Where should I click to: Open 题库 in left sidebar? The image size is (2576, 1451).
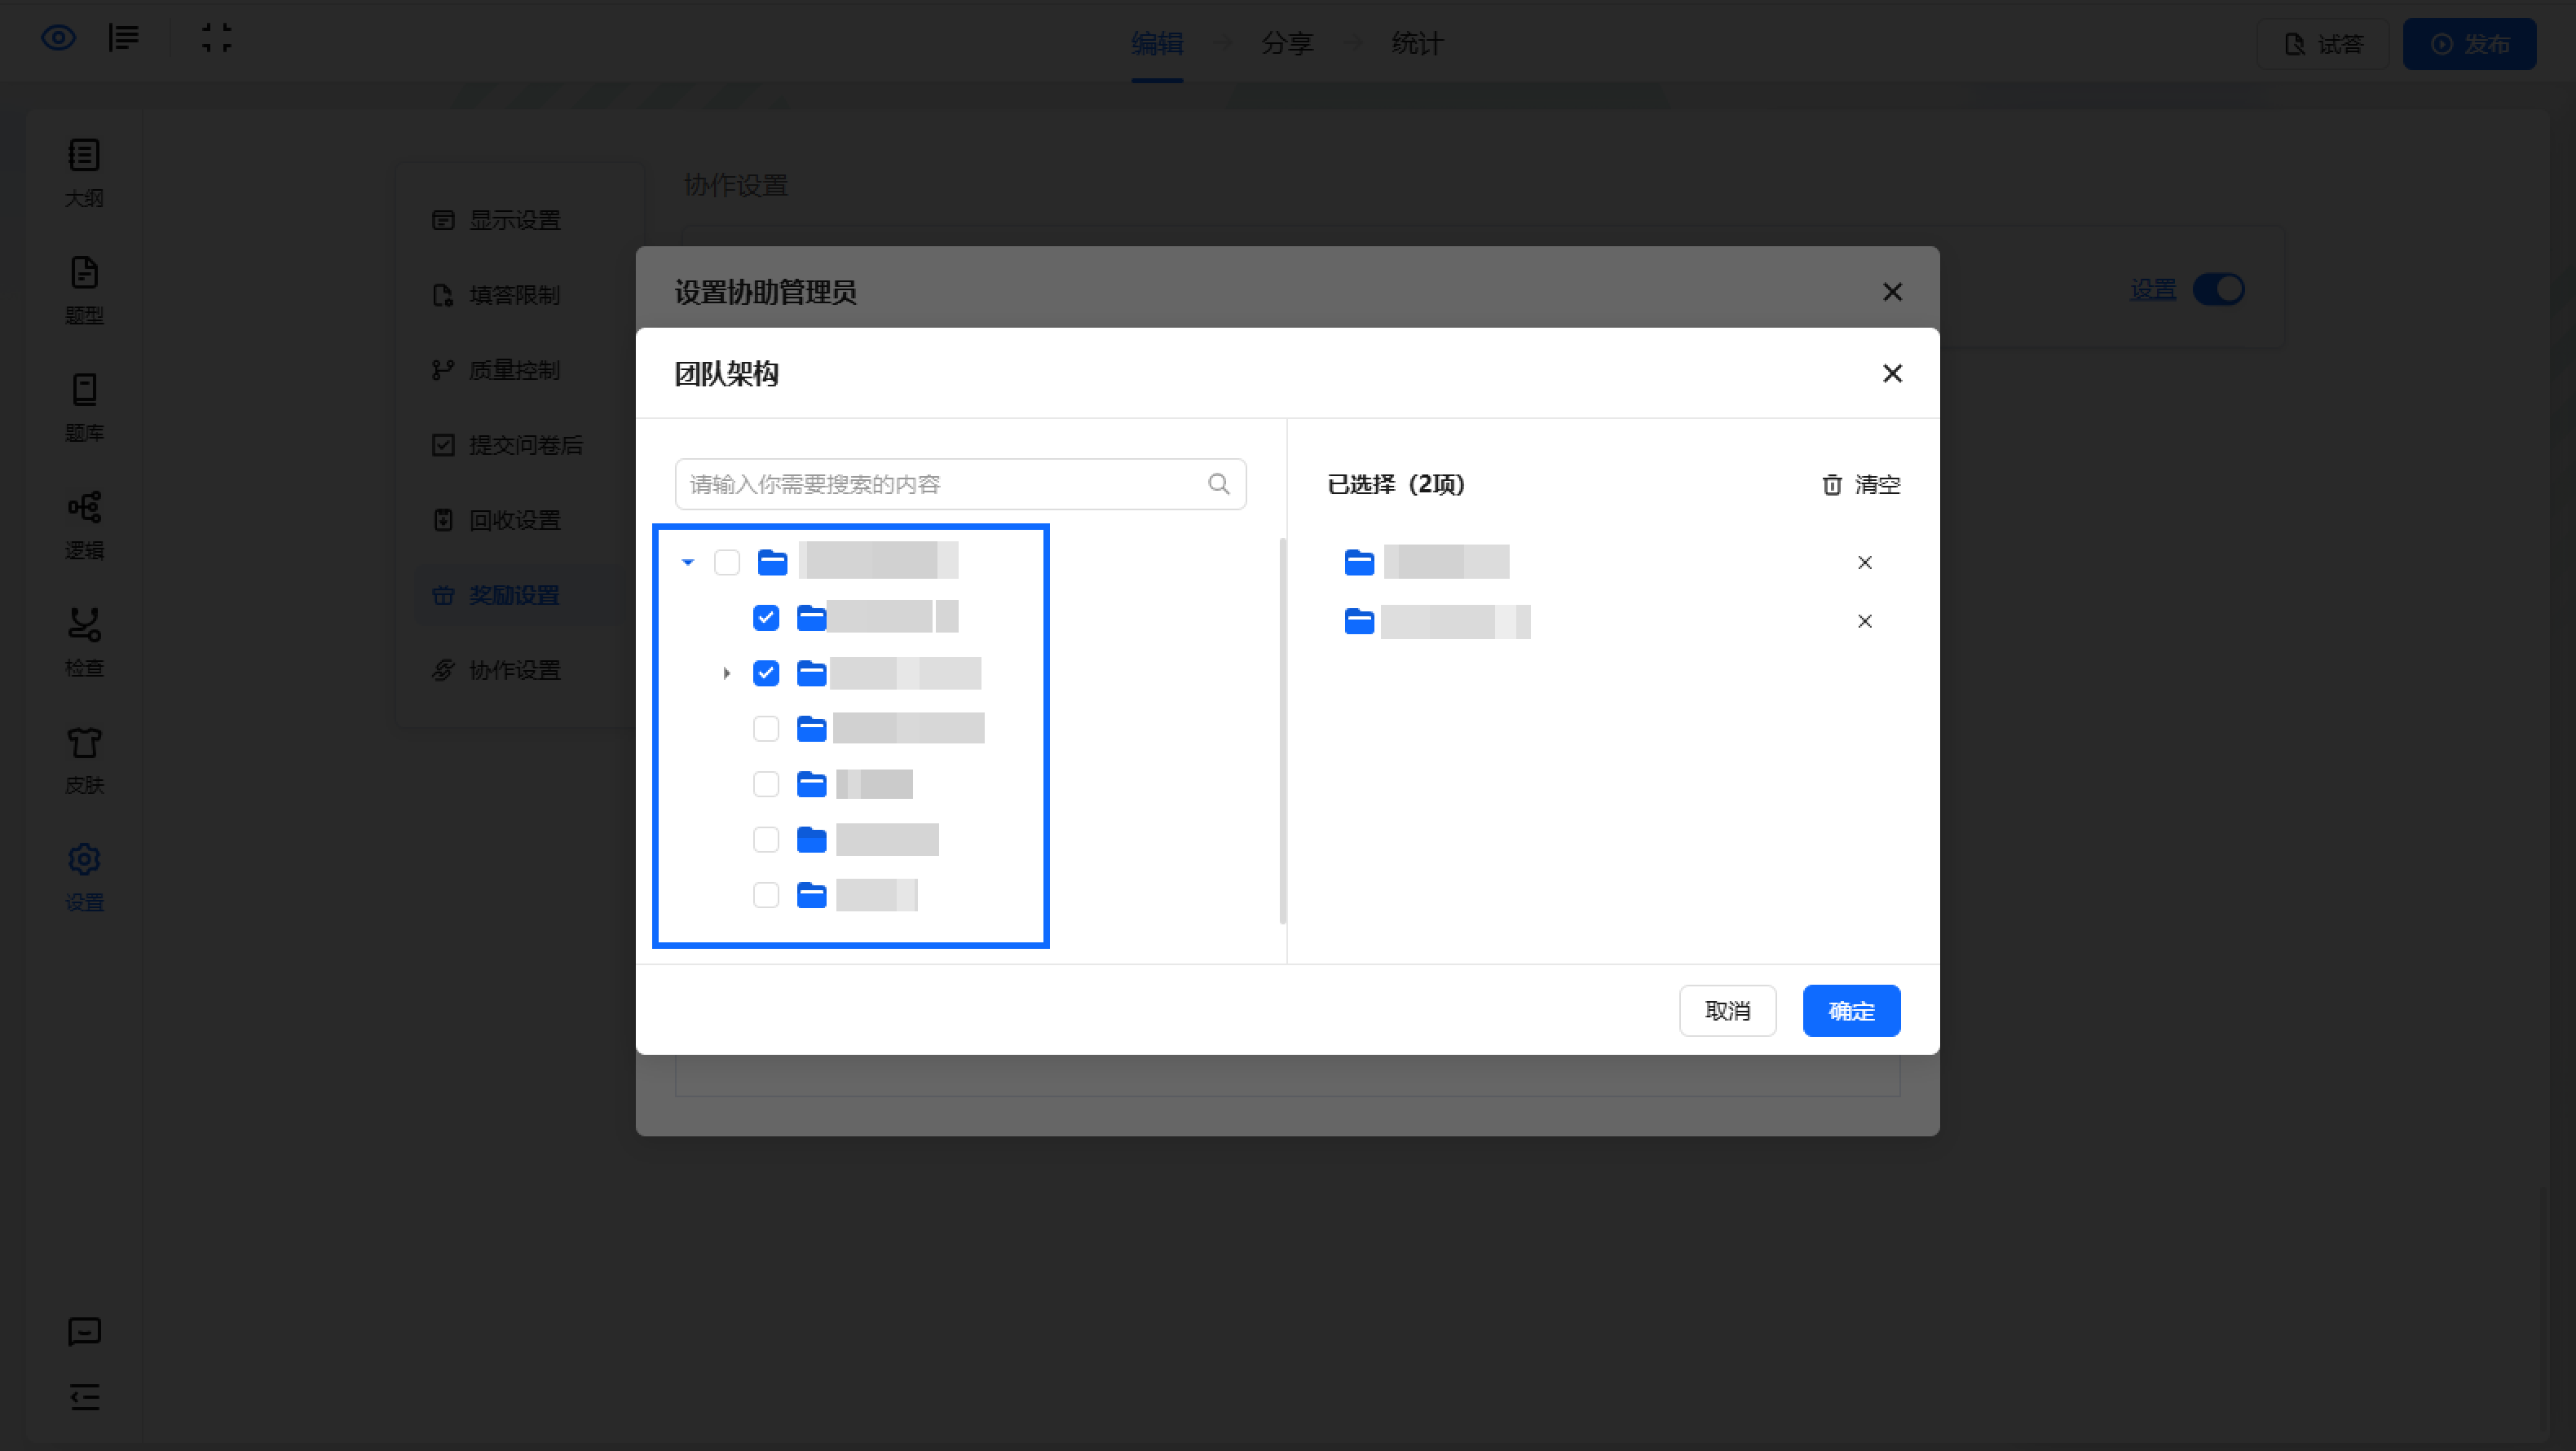[x=84, y=408]
